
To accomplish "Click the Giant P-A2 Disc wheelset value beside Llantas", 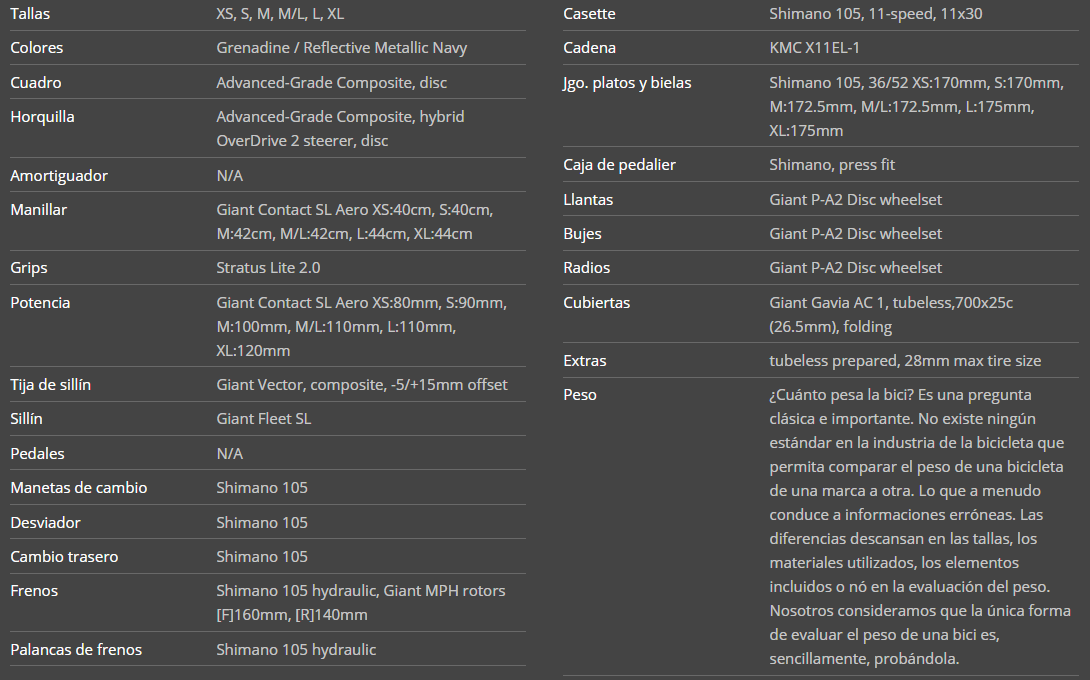I will pos(855,200).
